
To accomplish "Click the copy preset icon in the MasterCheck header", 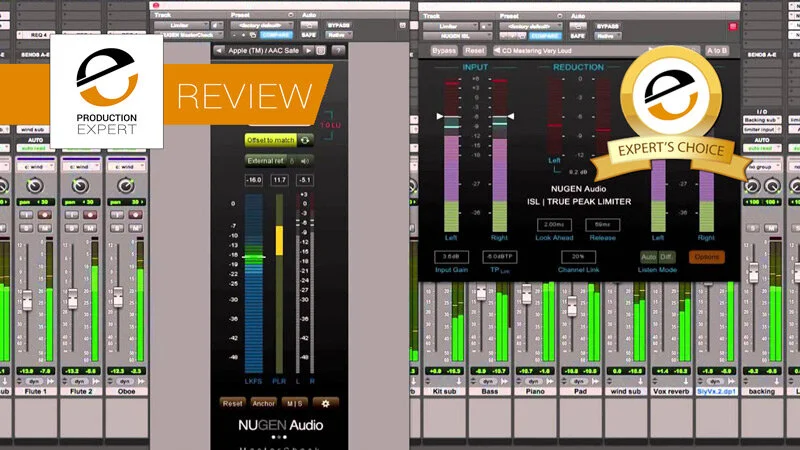I will tap(253, 35).
